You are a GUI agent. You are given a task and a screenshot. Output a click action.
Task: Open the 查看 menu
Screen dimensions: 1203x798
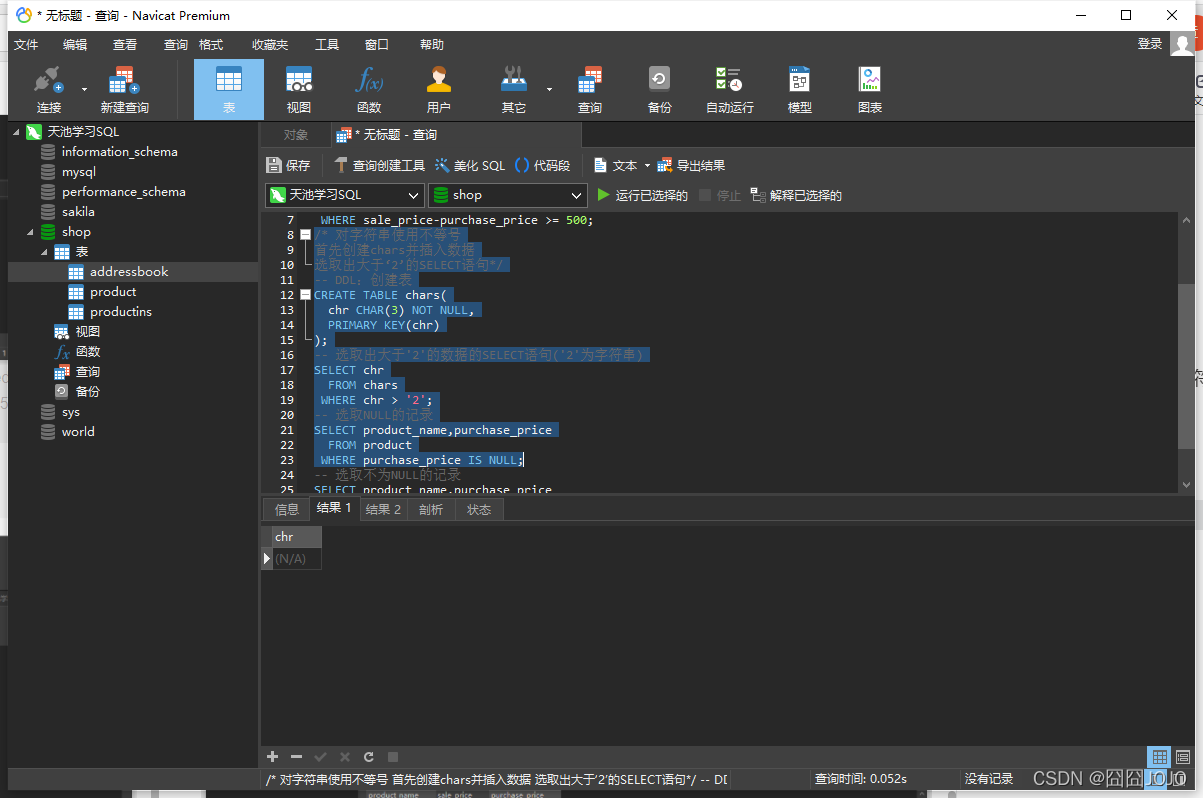tap(125, 44)
